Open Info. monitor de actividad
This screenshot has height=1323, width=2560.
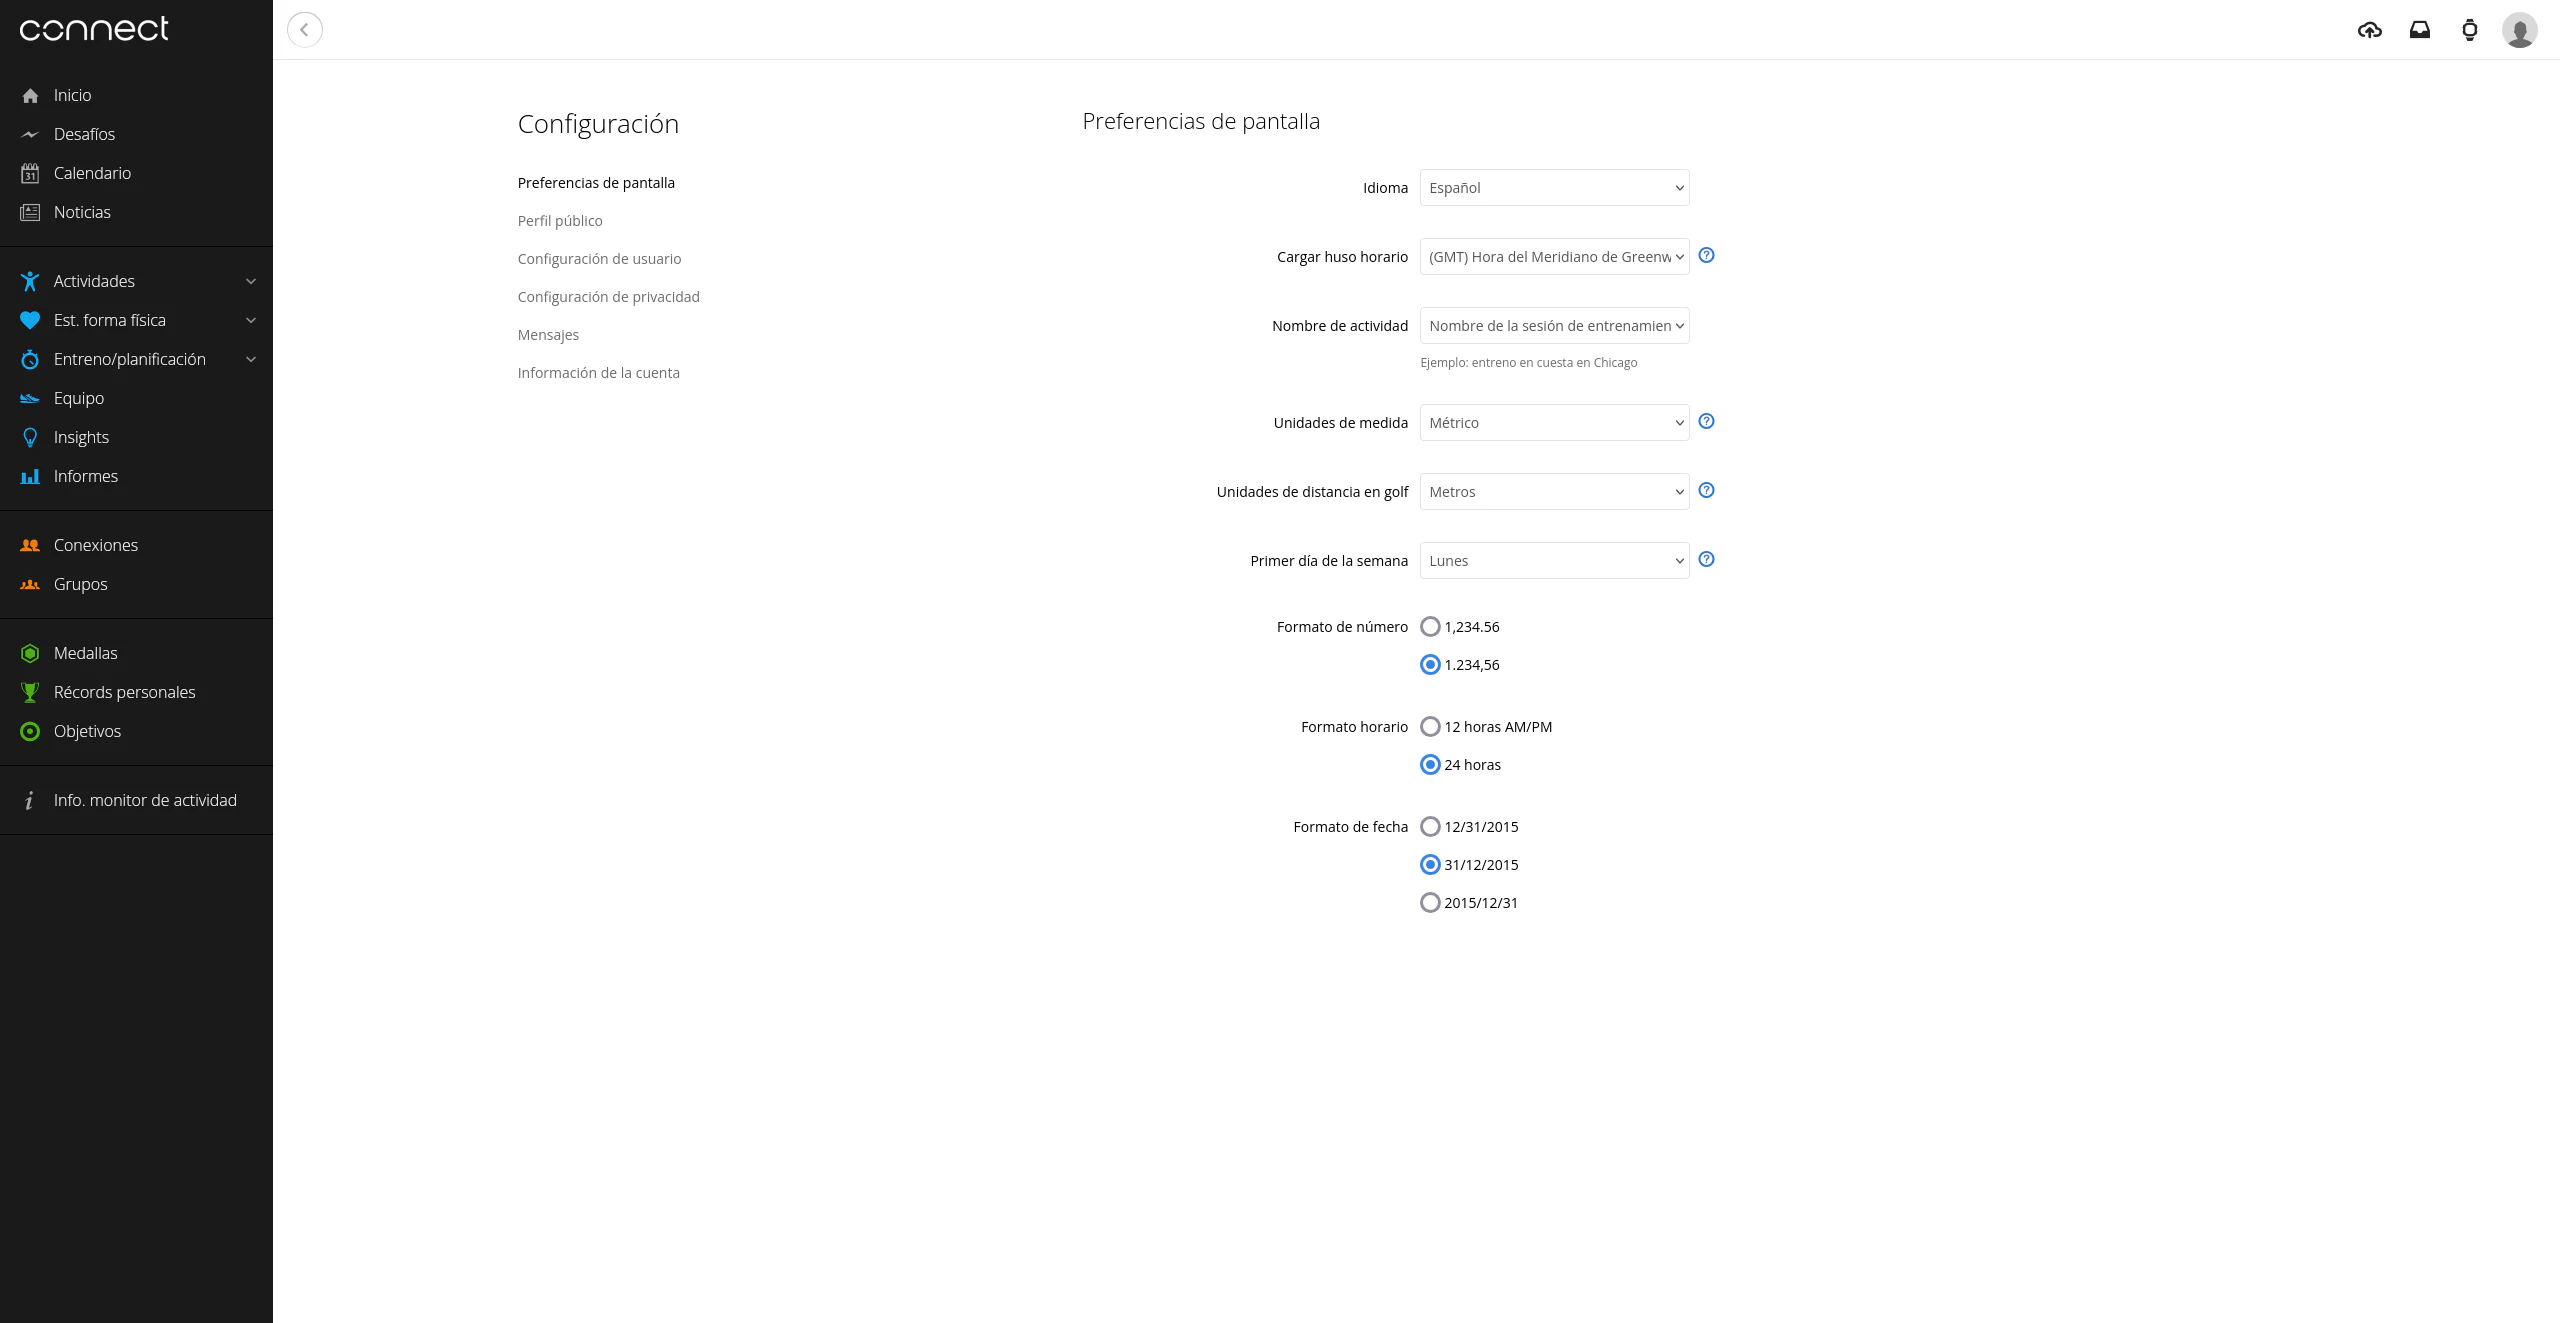coord(145,800)
